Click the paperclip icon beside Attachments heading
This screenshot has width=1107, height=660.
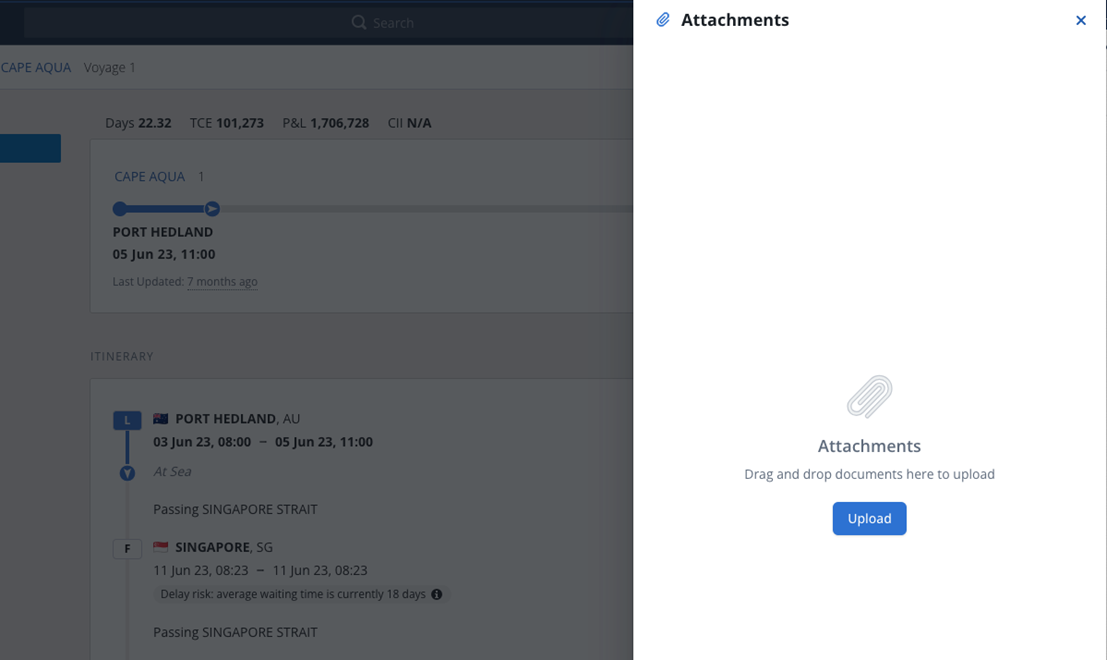[662, 19]
